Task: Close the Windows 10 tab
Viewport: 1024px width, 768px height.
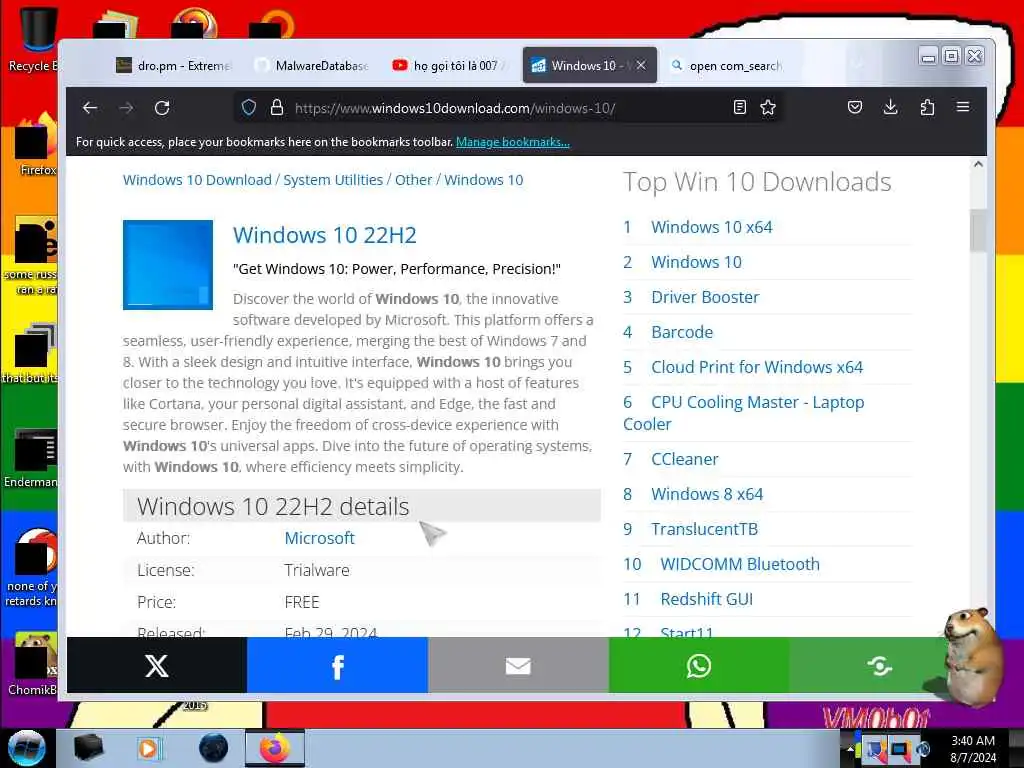Action: [641, 65]
